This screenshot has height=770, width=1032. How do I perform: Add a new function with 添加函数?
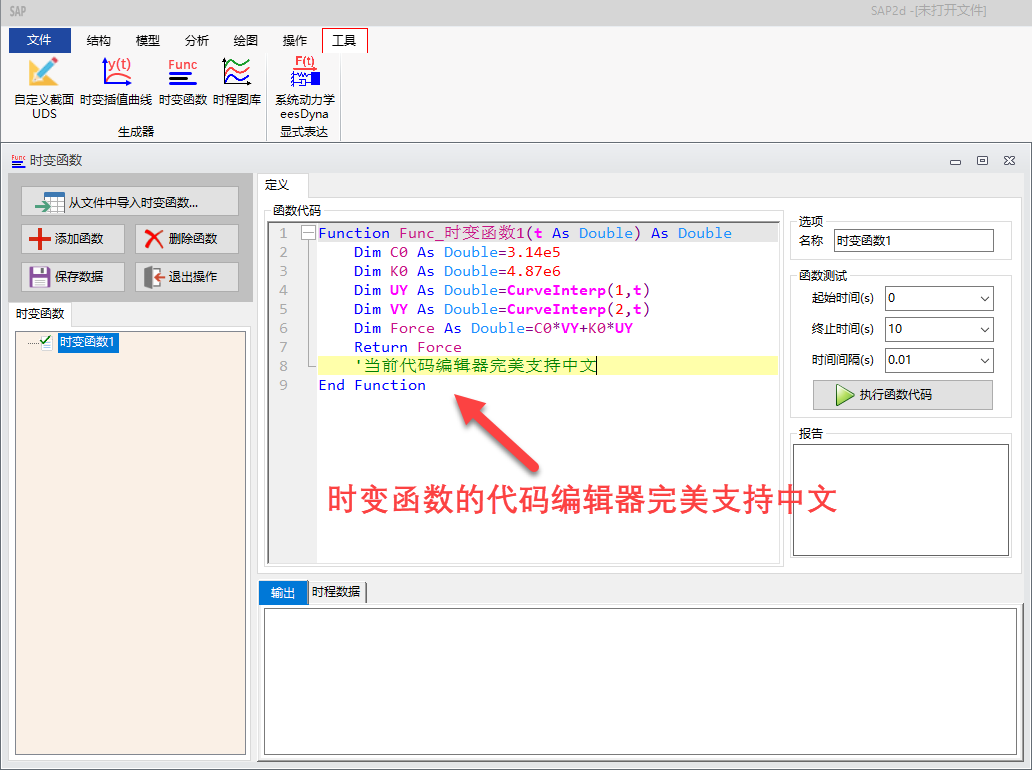(75, 239)
